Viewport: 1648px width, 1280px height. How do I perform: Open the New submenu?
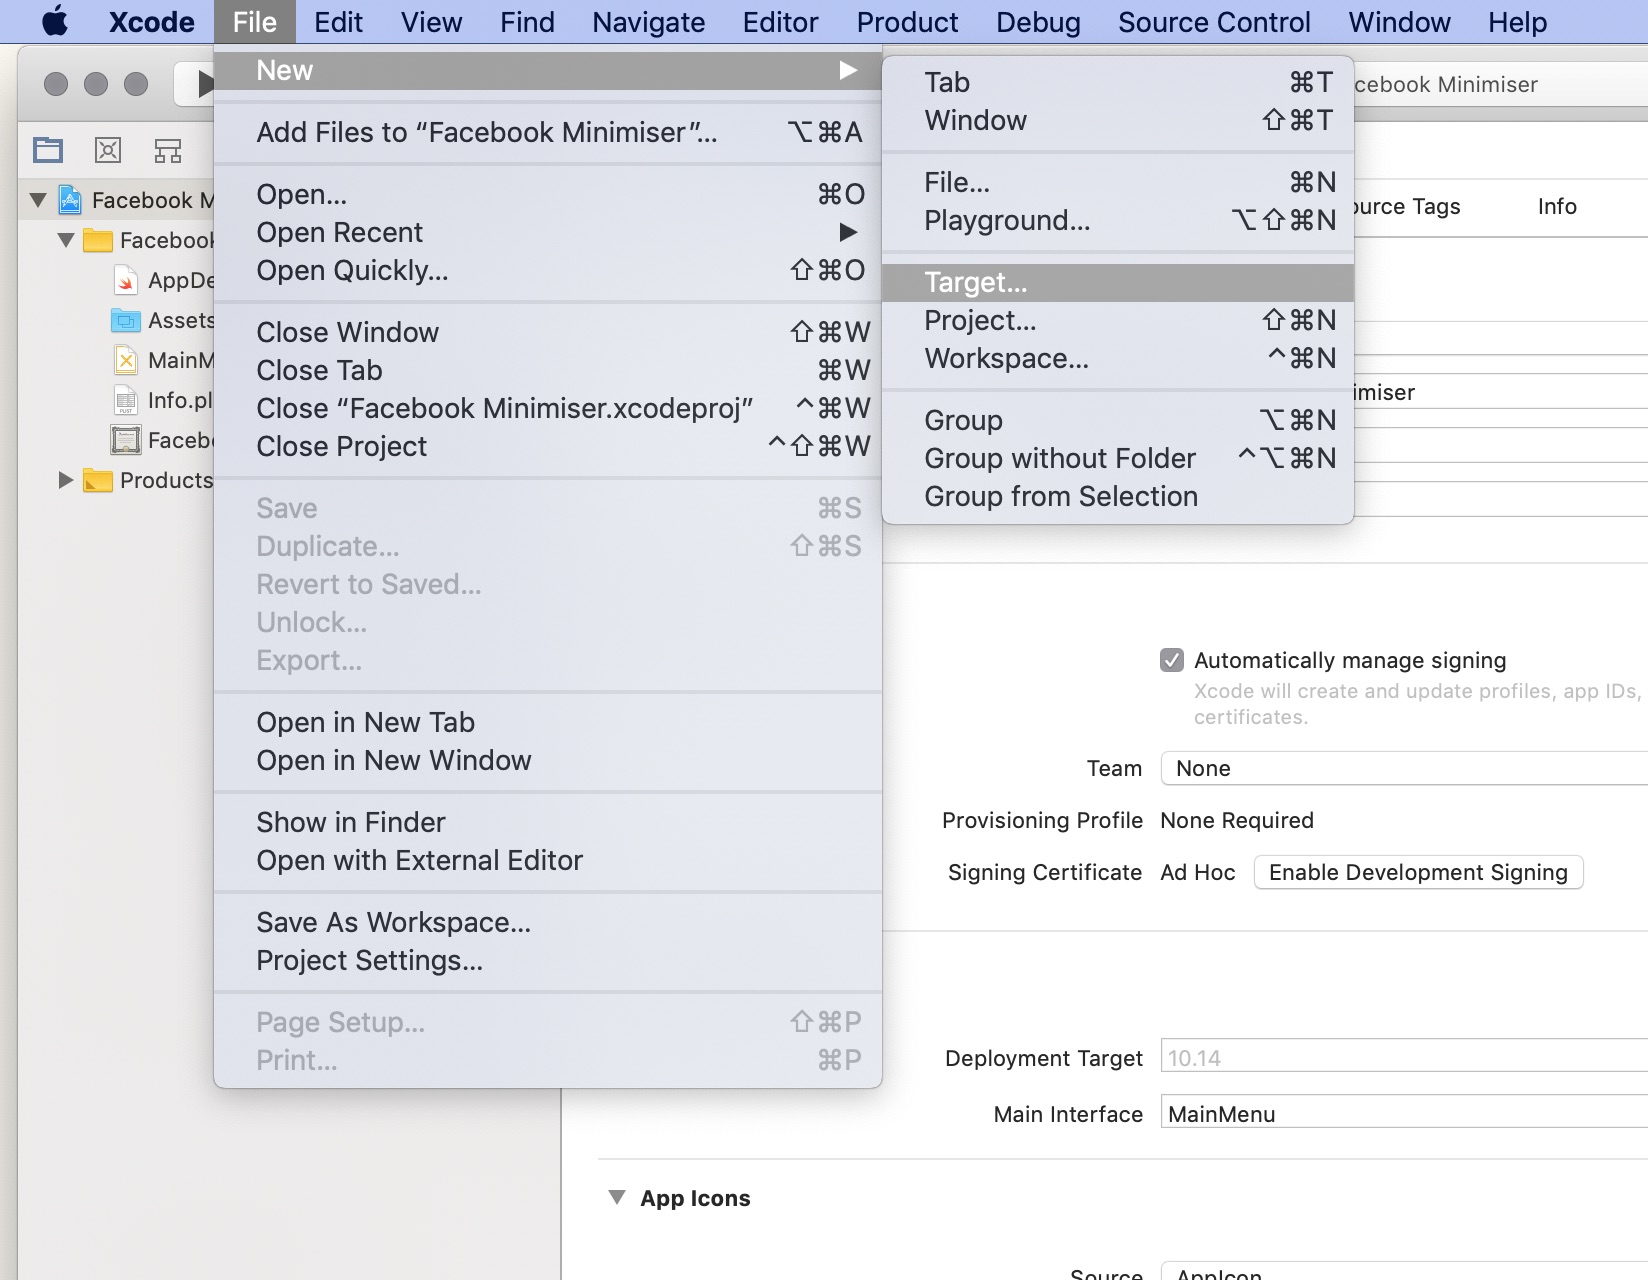(x=548, y=70)
